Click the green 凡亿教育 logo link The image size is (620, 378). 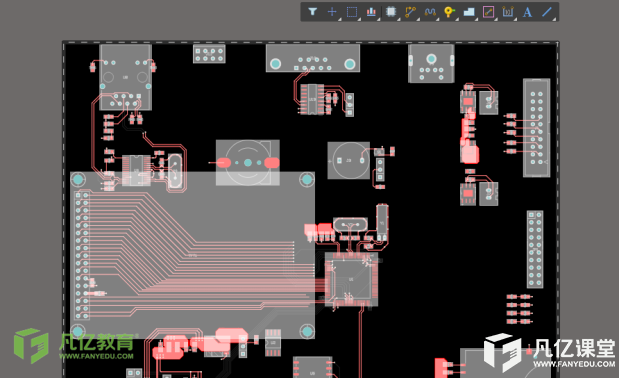[76, 345]
